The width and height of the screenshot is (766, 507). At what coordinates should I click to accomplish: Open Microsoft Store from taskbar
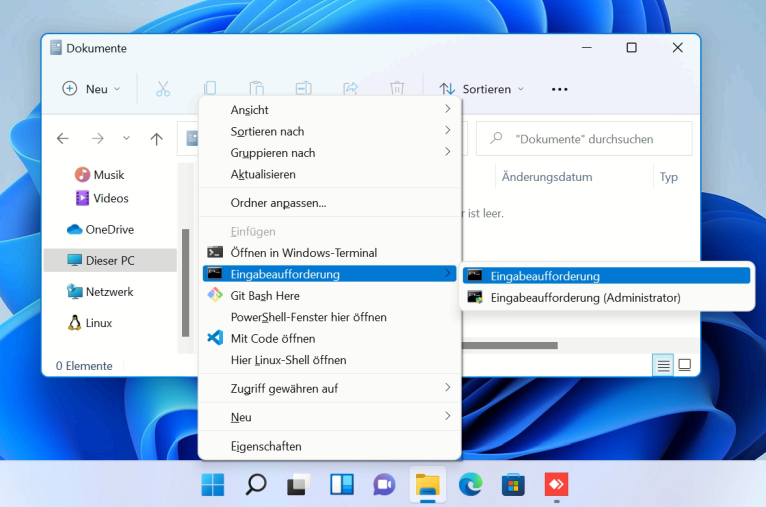513,485
